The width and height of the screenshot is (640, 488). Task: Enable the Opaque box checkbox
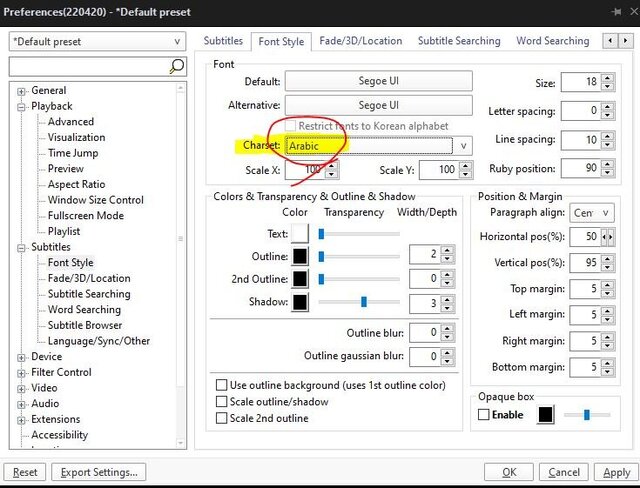(x=484, y=415)
